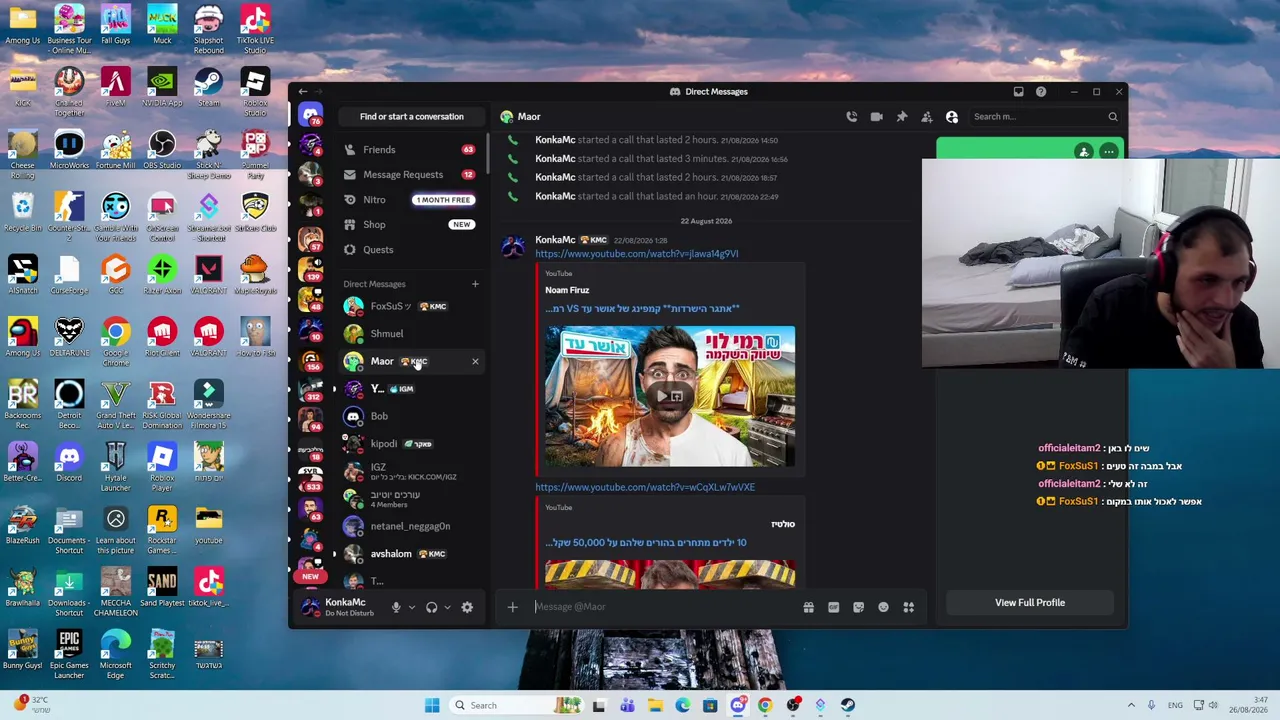Go to Discord home Direct Messages button
Viewport: 1280px width, 720px height.
pos(311,116)
